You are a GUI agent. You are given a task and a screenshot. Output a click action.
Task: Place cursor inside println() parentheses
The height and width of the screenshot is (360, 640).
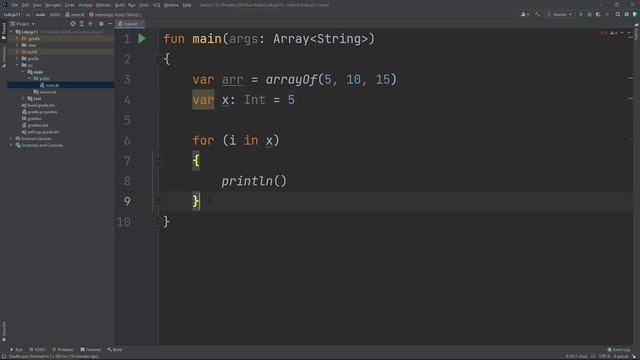(x=280, y=181)
